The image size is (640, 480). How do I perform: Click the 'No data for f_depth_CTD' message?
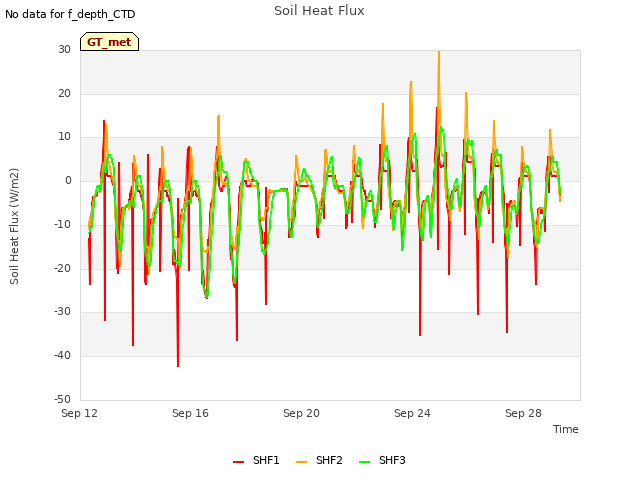pos(70,14)
